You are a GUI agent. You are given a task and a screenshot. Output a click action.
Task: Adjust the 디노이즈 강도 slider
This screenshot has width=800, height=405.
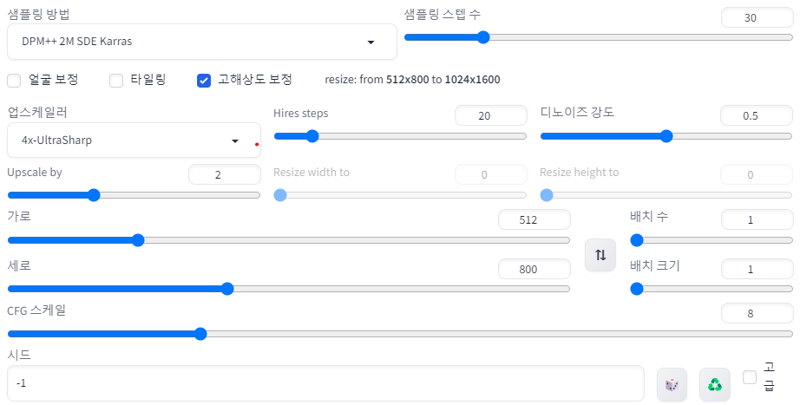666,136
